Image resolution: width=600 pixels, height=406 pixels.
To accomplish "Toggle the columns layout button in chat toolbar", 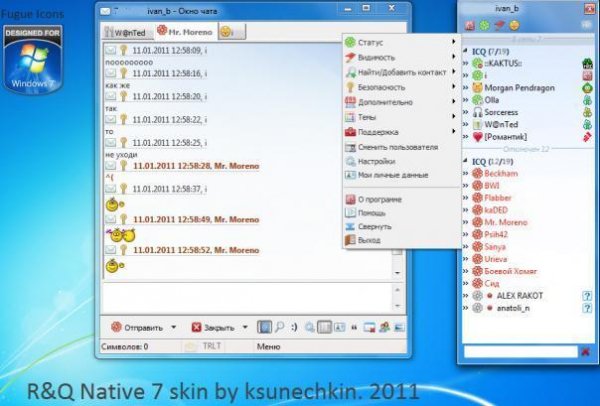I will click(324, 327).
